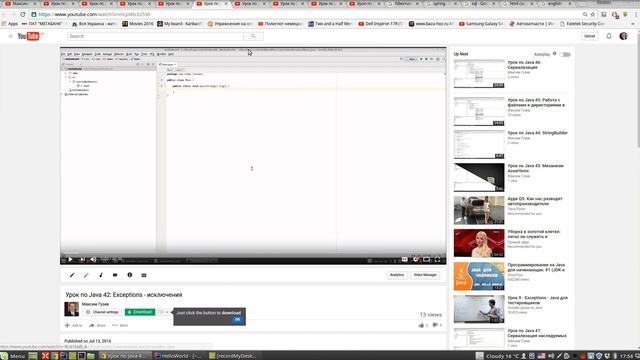
Task: Open the Info and Settings pencil editor
Action: pos(72,275)
